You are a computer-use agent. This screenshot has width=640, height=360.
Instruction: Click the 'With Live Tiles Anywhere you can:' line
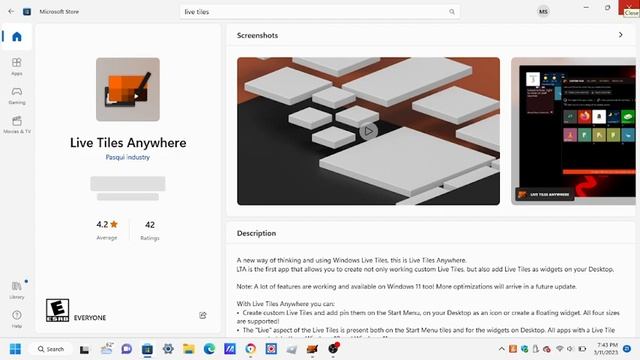[x=286, y=304]
